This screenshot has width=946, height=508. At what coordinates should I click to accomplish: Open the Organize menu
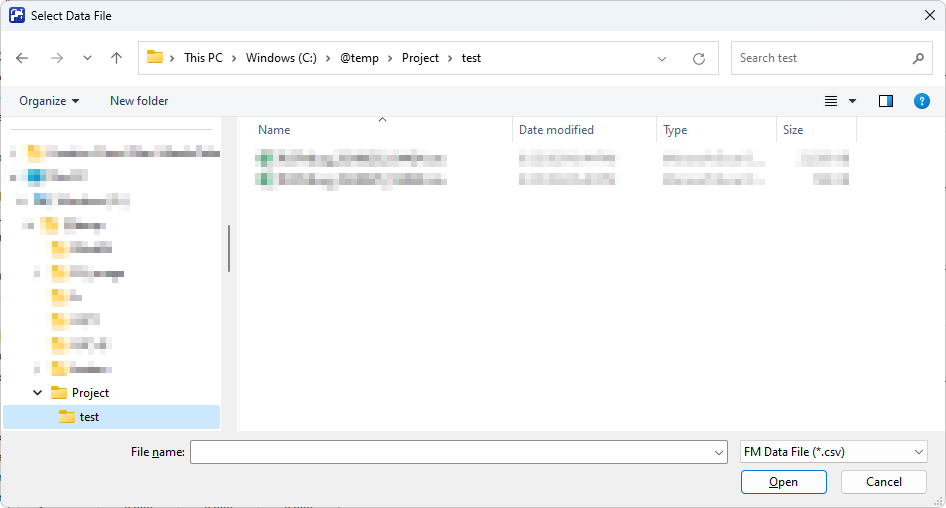49,101
